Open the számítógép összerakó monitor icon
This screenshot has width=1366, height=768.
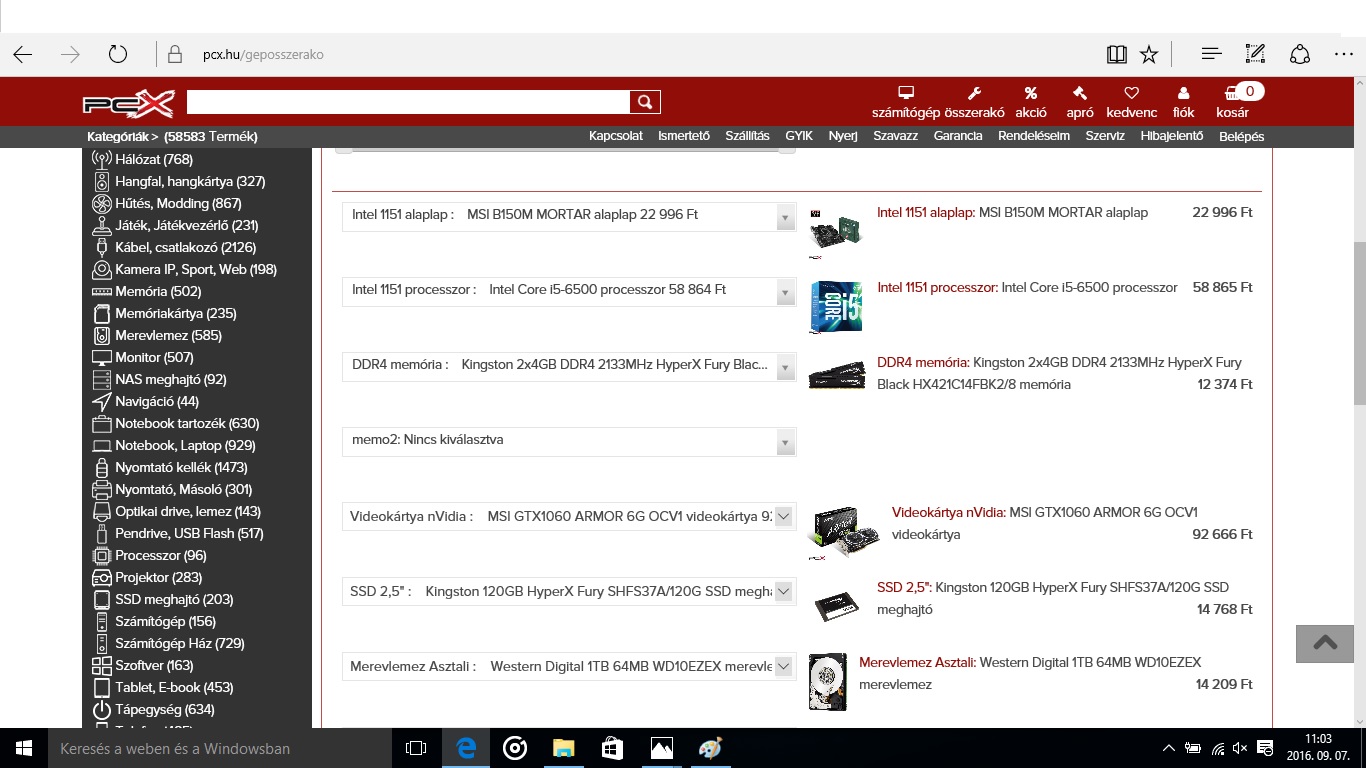(906, 93)
